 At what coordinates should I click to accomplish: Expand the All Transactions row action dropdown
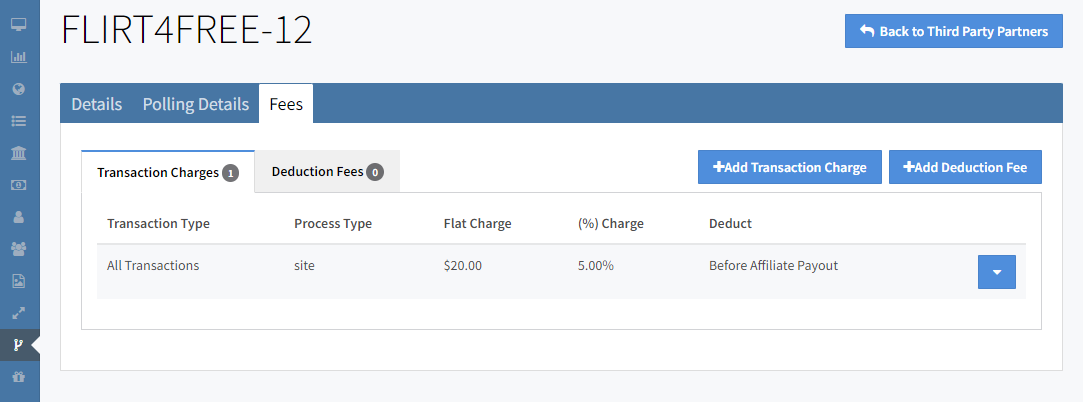[x=996, y=272]
